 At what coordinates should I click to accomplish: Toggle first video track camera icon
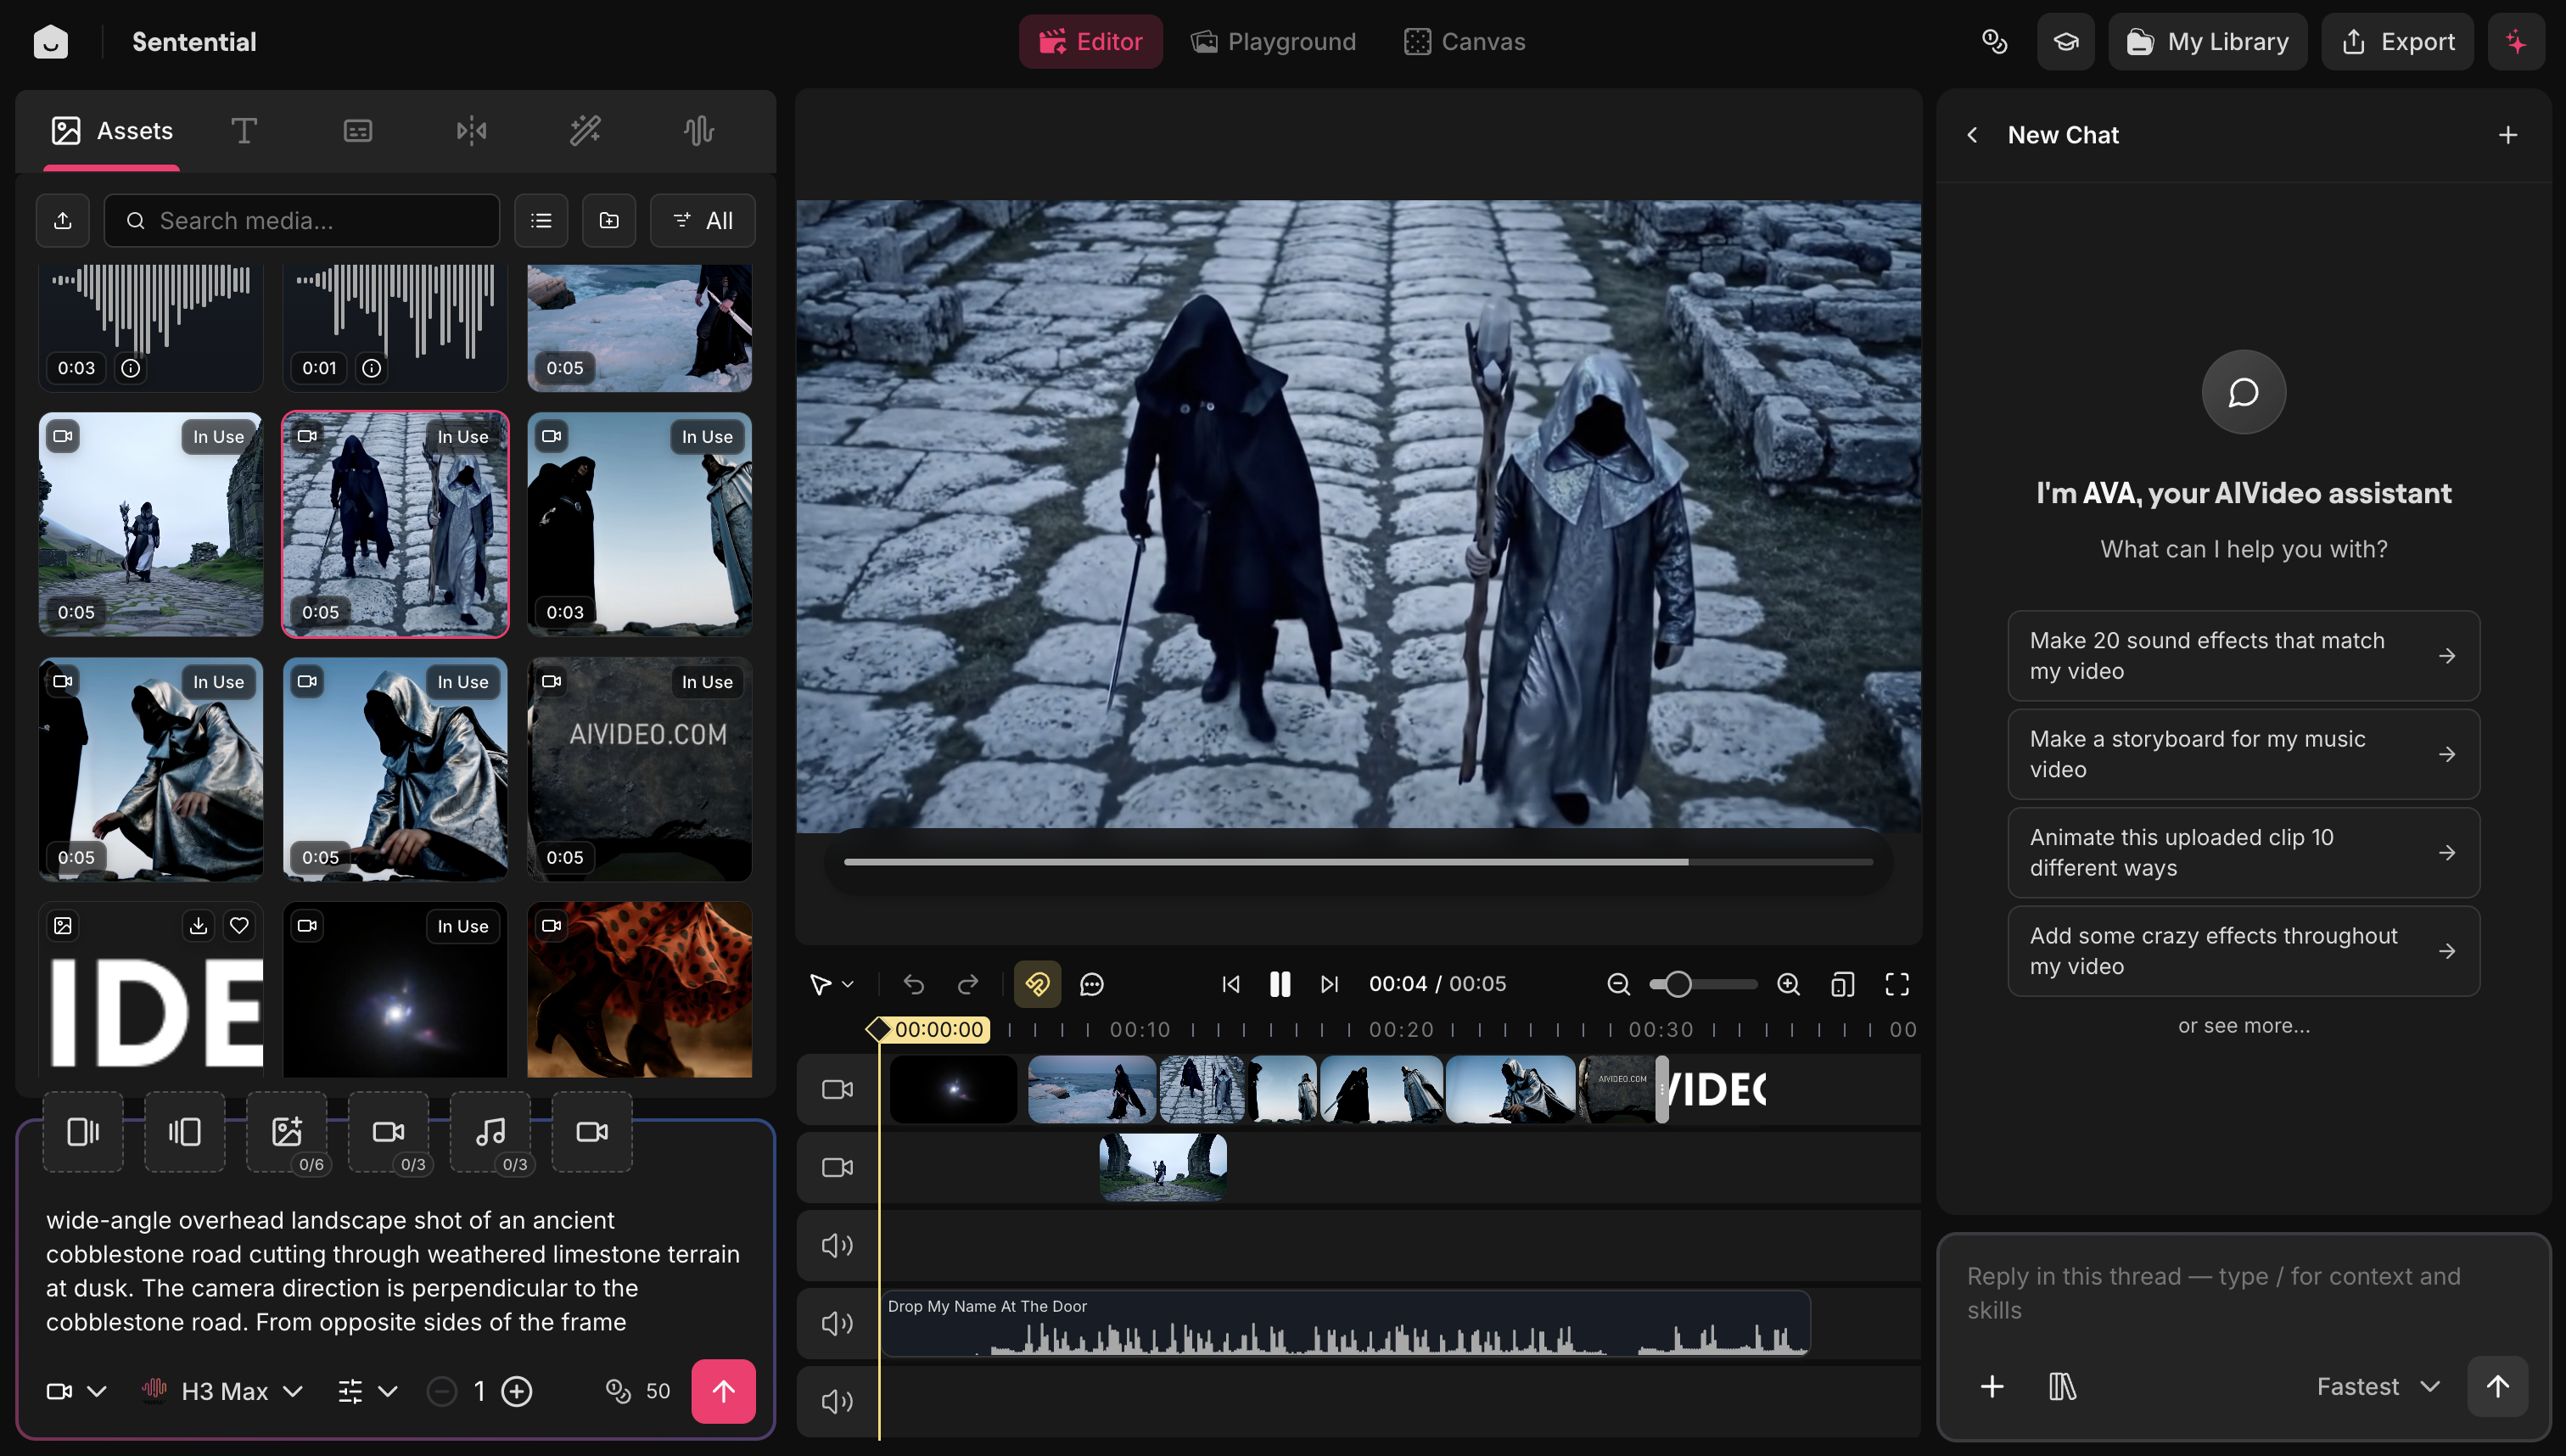[x=837, y=1089]
